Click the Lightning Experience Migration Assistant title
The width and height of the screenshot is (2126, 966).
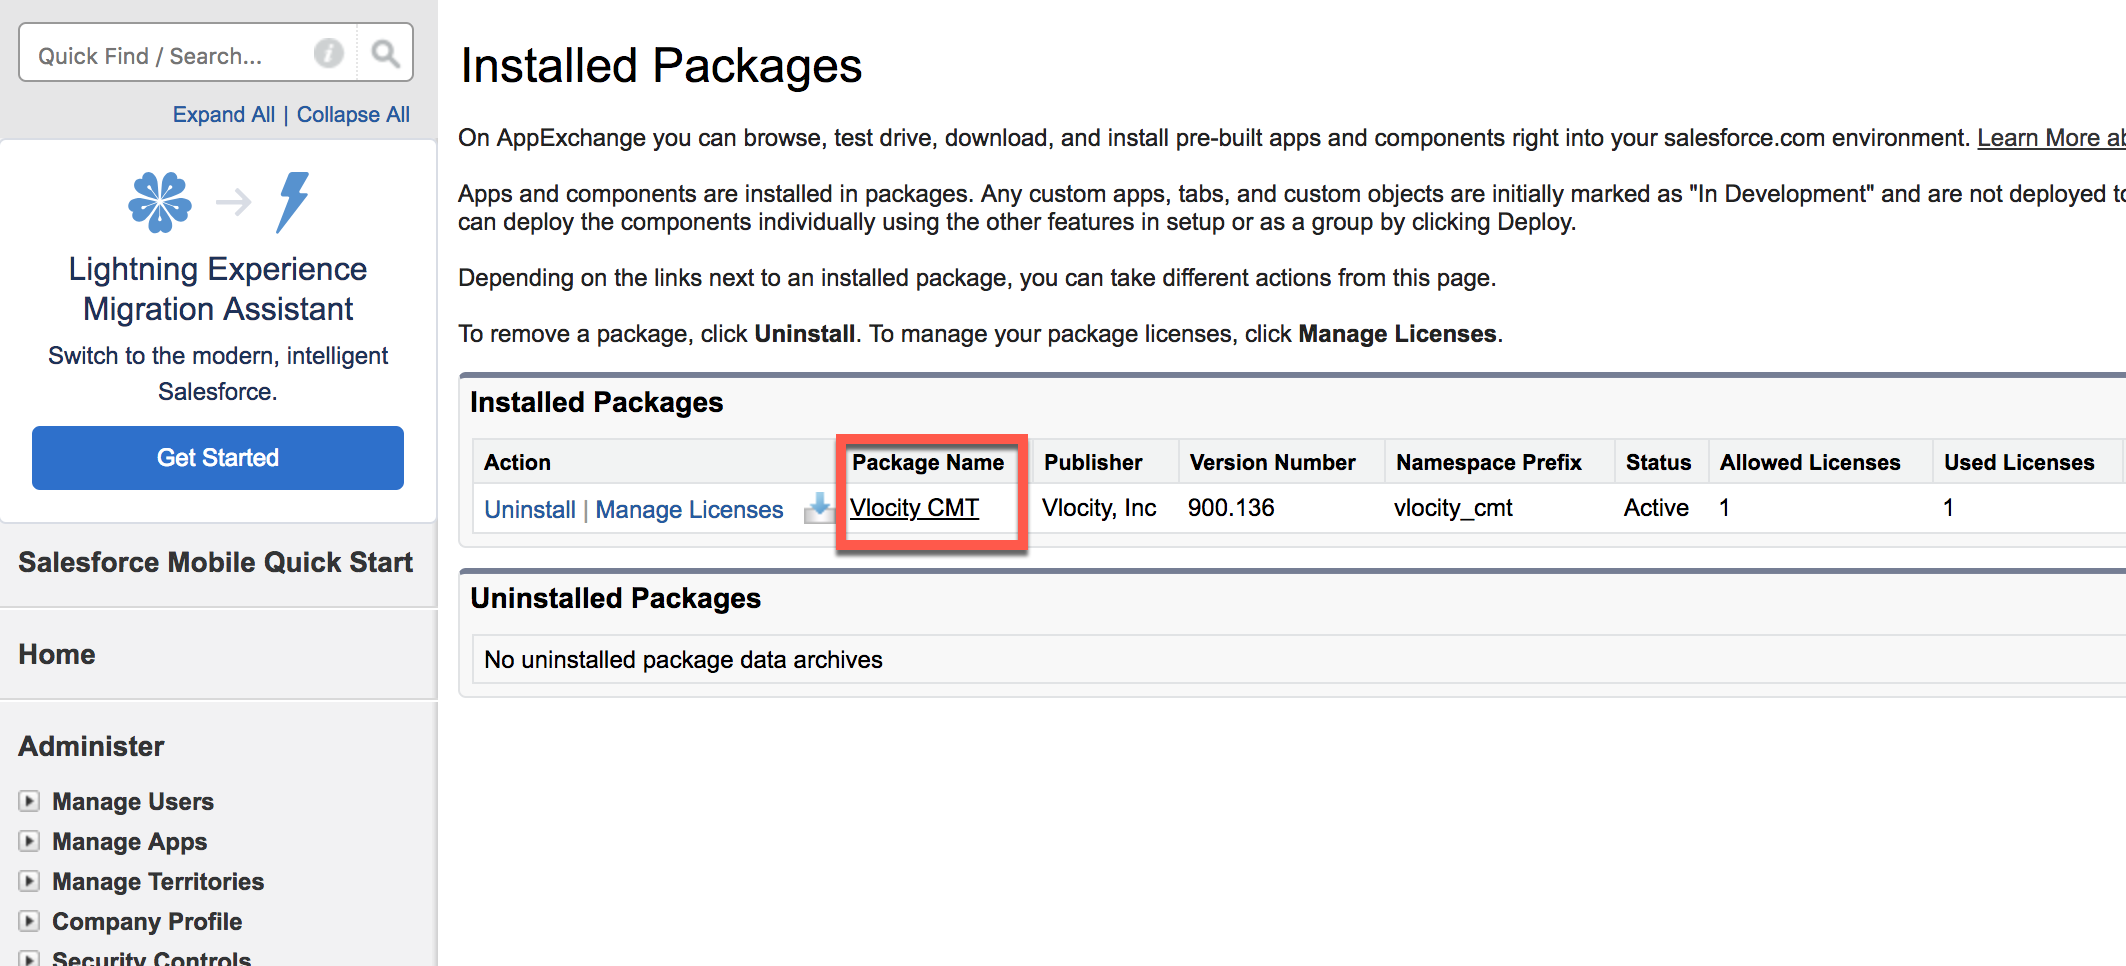[x=218, y=289]
